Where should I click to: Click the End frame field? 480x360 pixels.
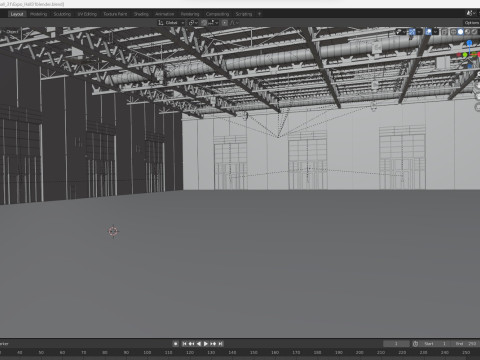click(466, 344)
